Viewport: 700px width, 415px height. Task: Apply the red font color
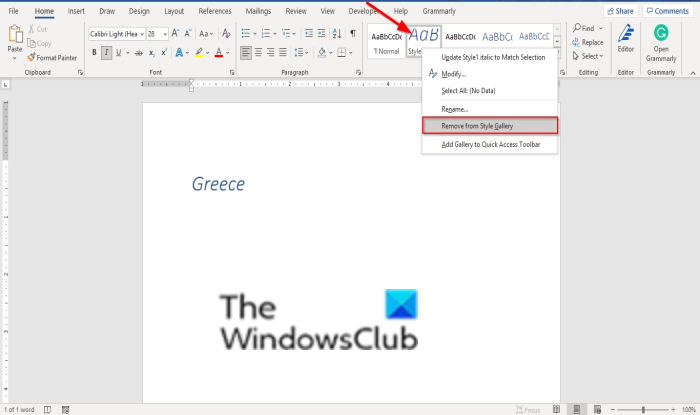click(219, 53)
